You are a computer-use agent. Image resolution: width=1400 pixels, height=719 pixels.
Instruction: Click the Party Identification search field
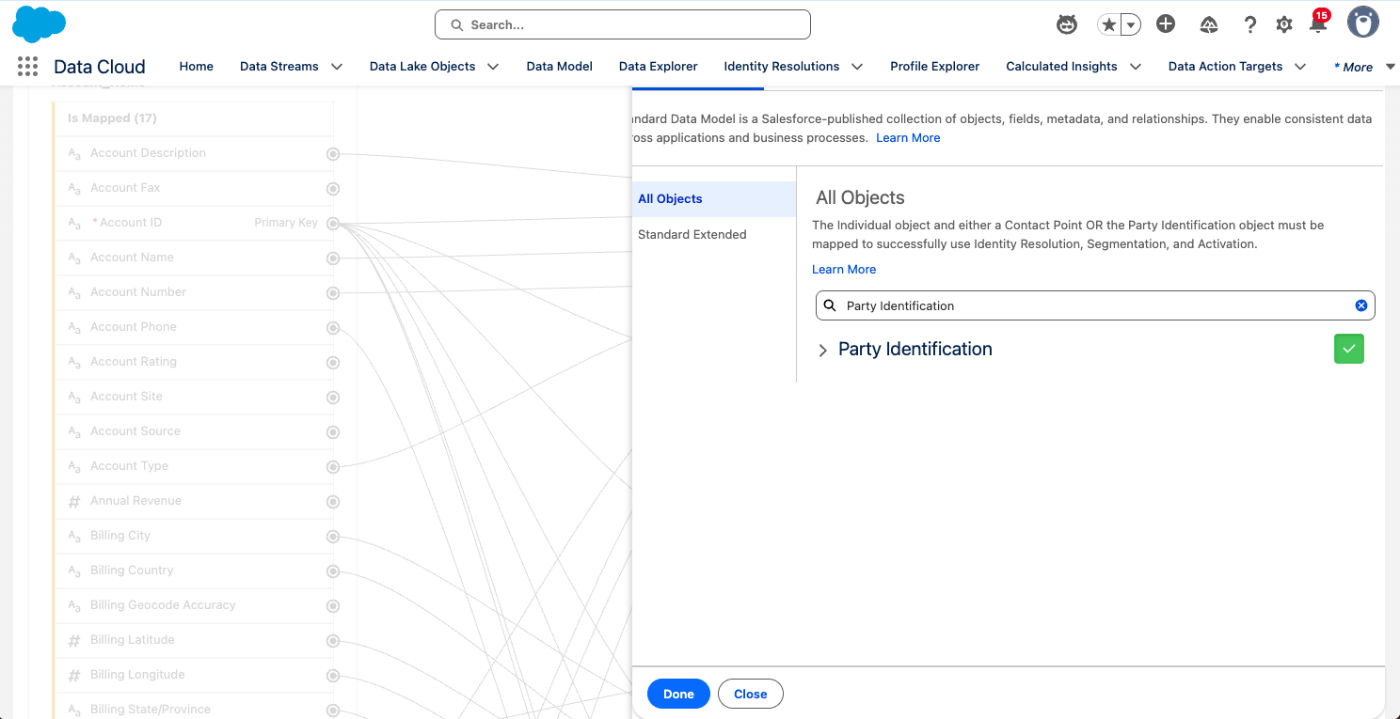point(1095,306)
